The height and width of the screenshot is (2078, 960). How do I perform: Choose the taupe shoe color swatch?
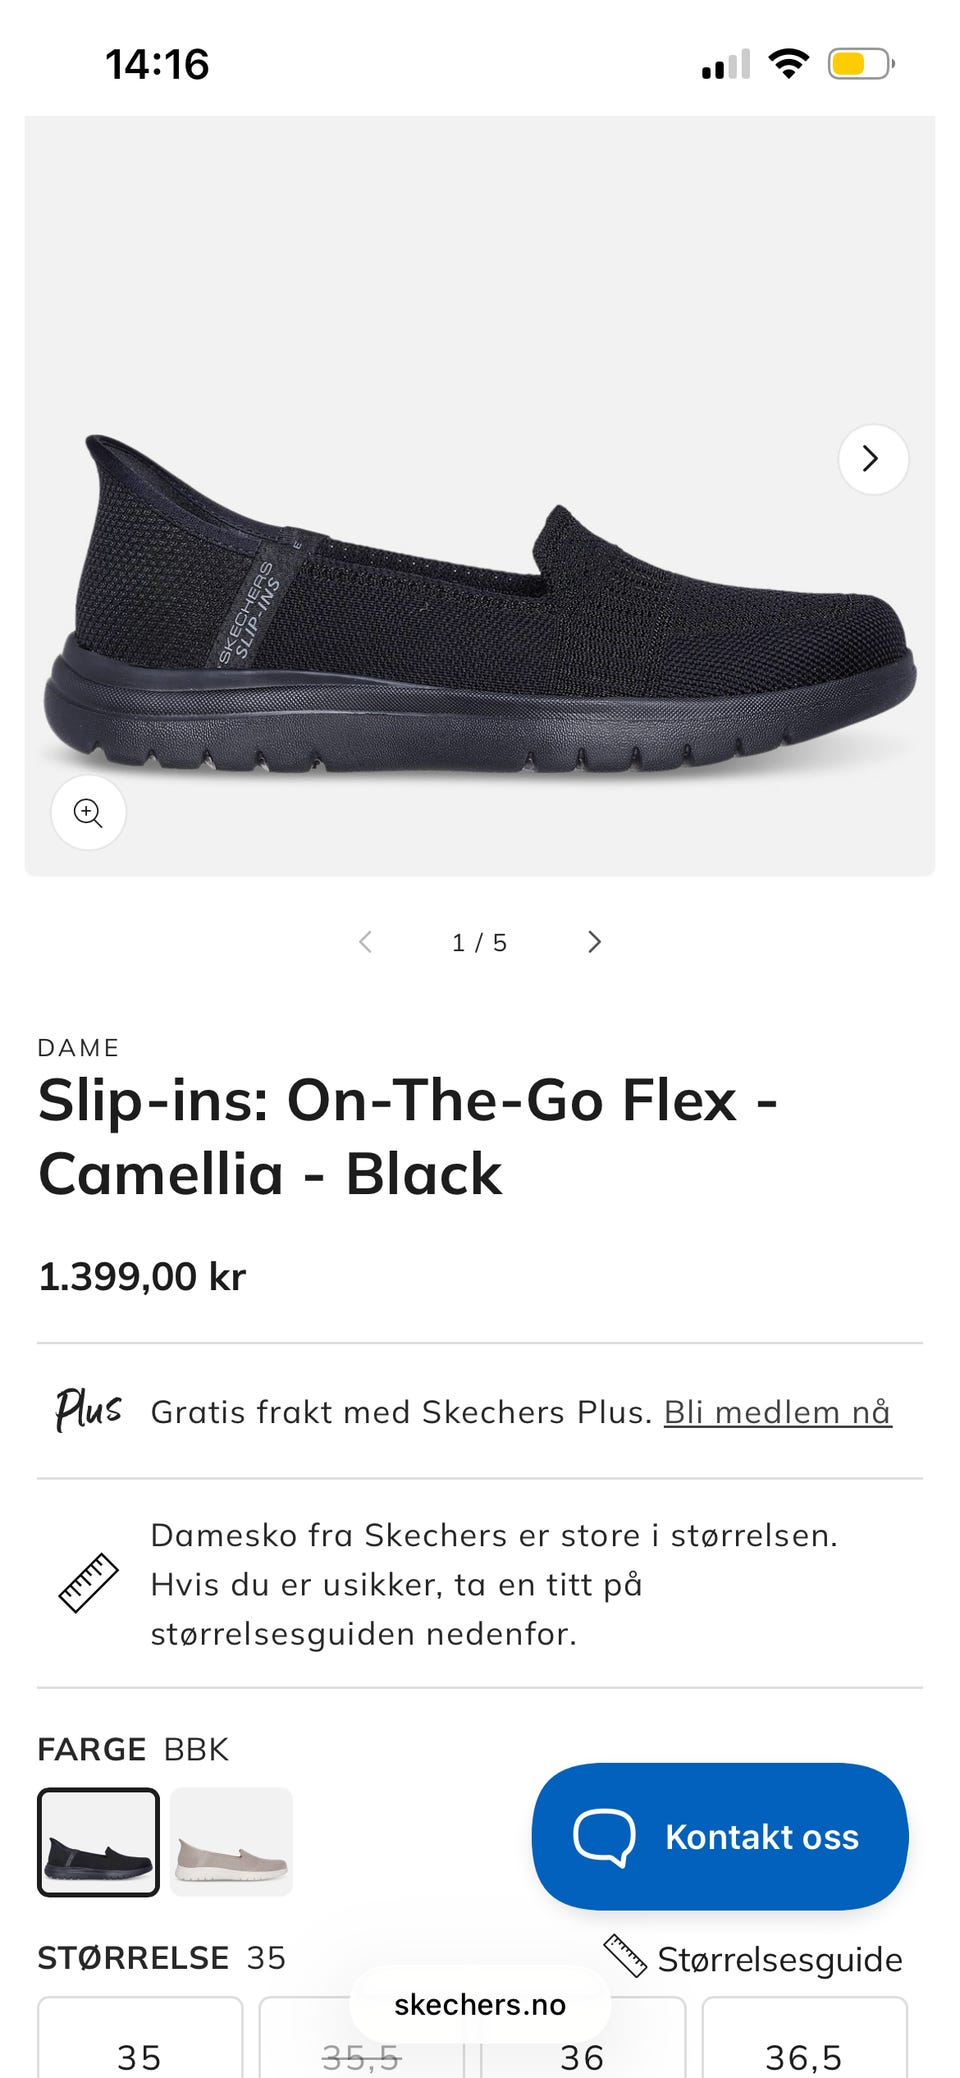[x=231, y=1842]
